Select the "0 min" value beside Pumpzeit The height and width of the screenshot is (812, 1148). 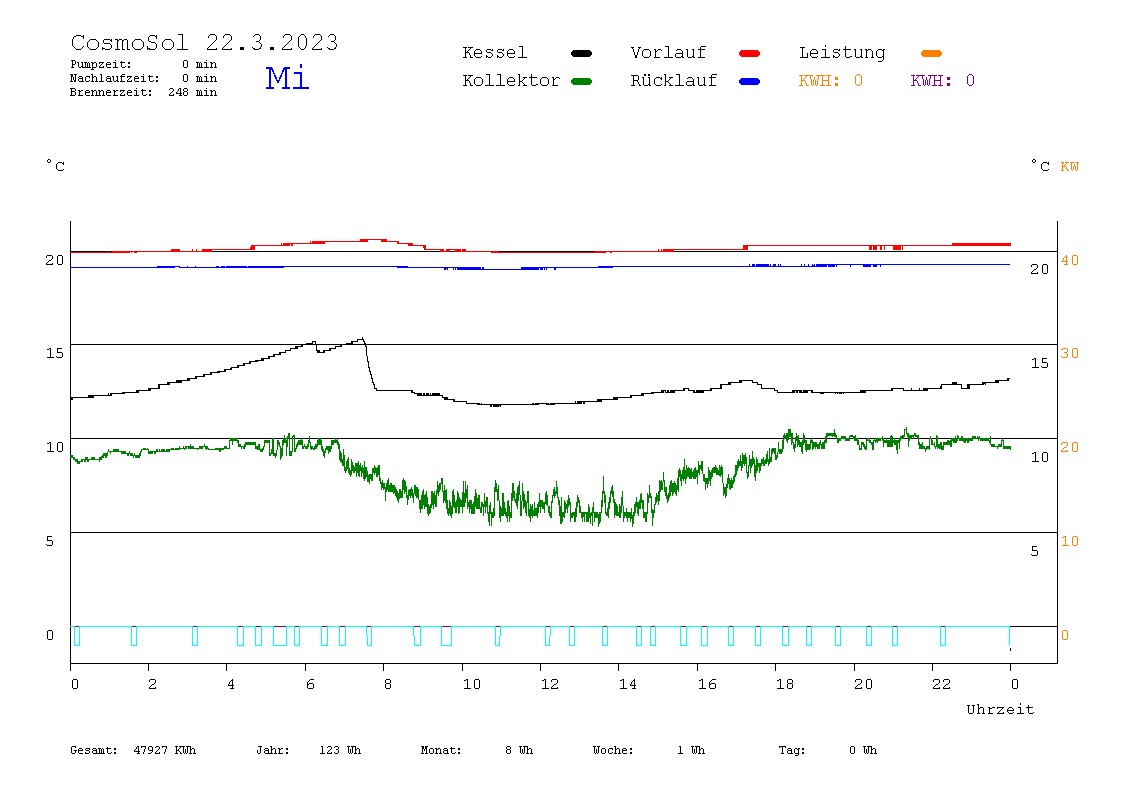199,64
